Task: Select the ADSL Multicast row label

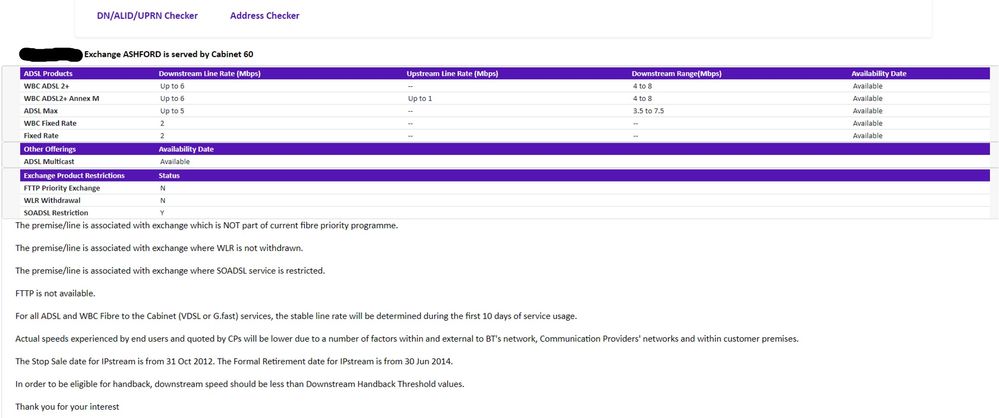Action: click(50, 161)
